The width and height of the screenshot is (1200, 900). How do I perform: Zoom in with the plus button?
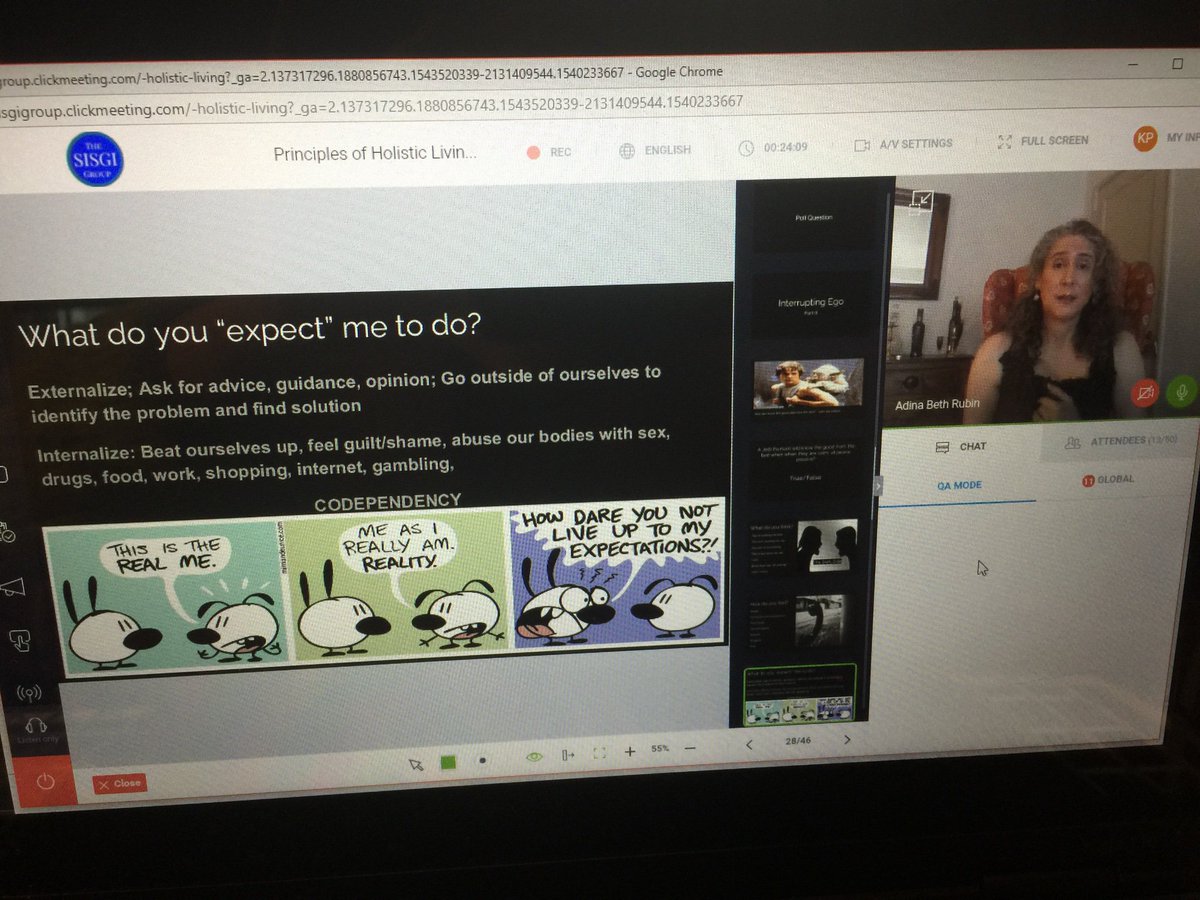pos(630,751)
